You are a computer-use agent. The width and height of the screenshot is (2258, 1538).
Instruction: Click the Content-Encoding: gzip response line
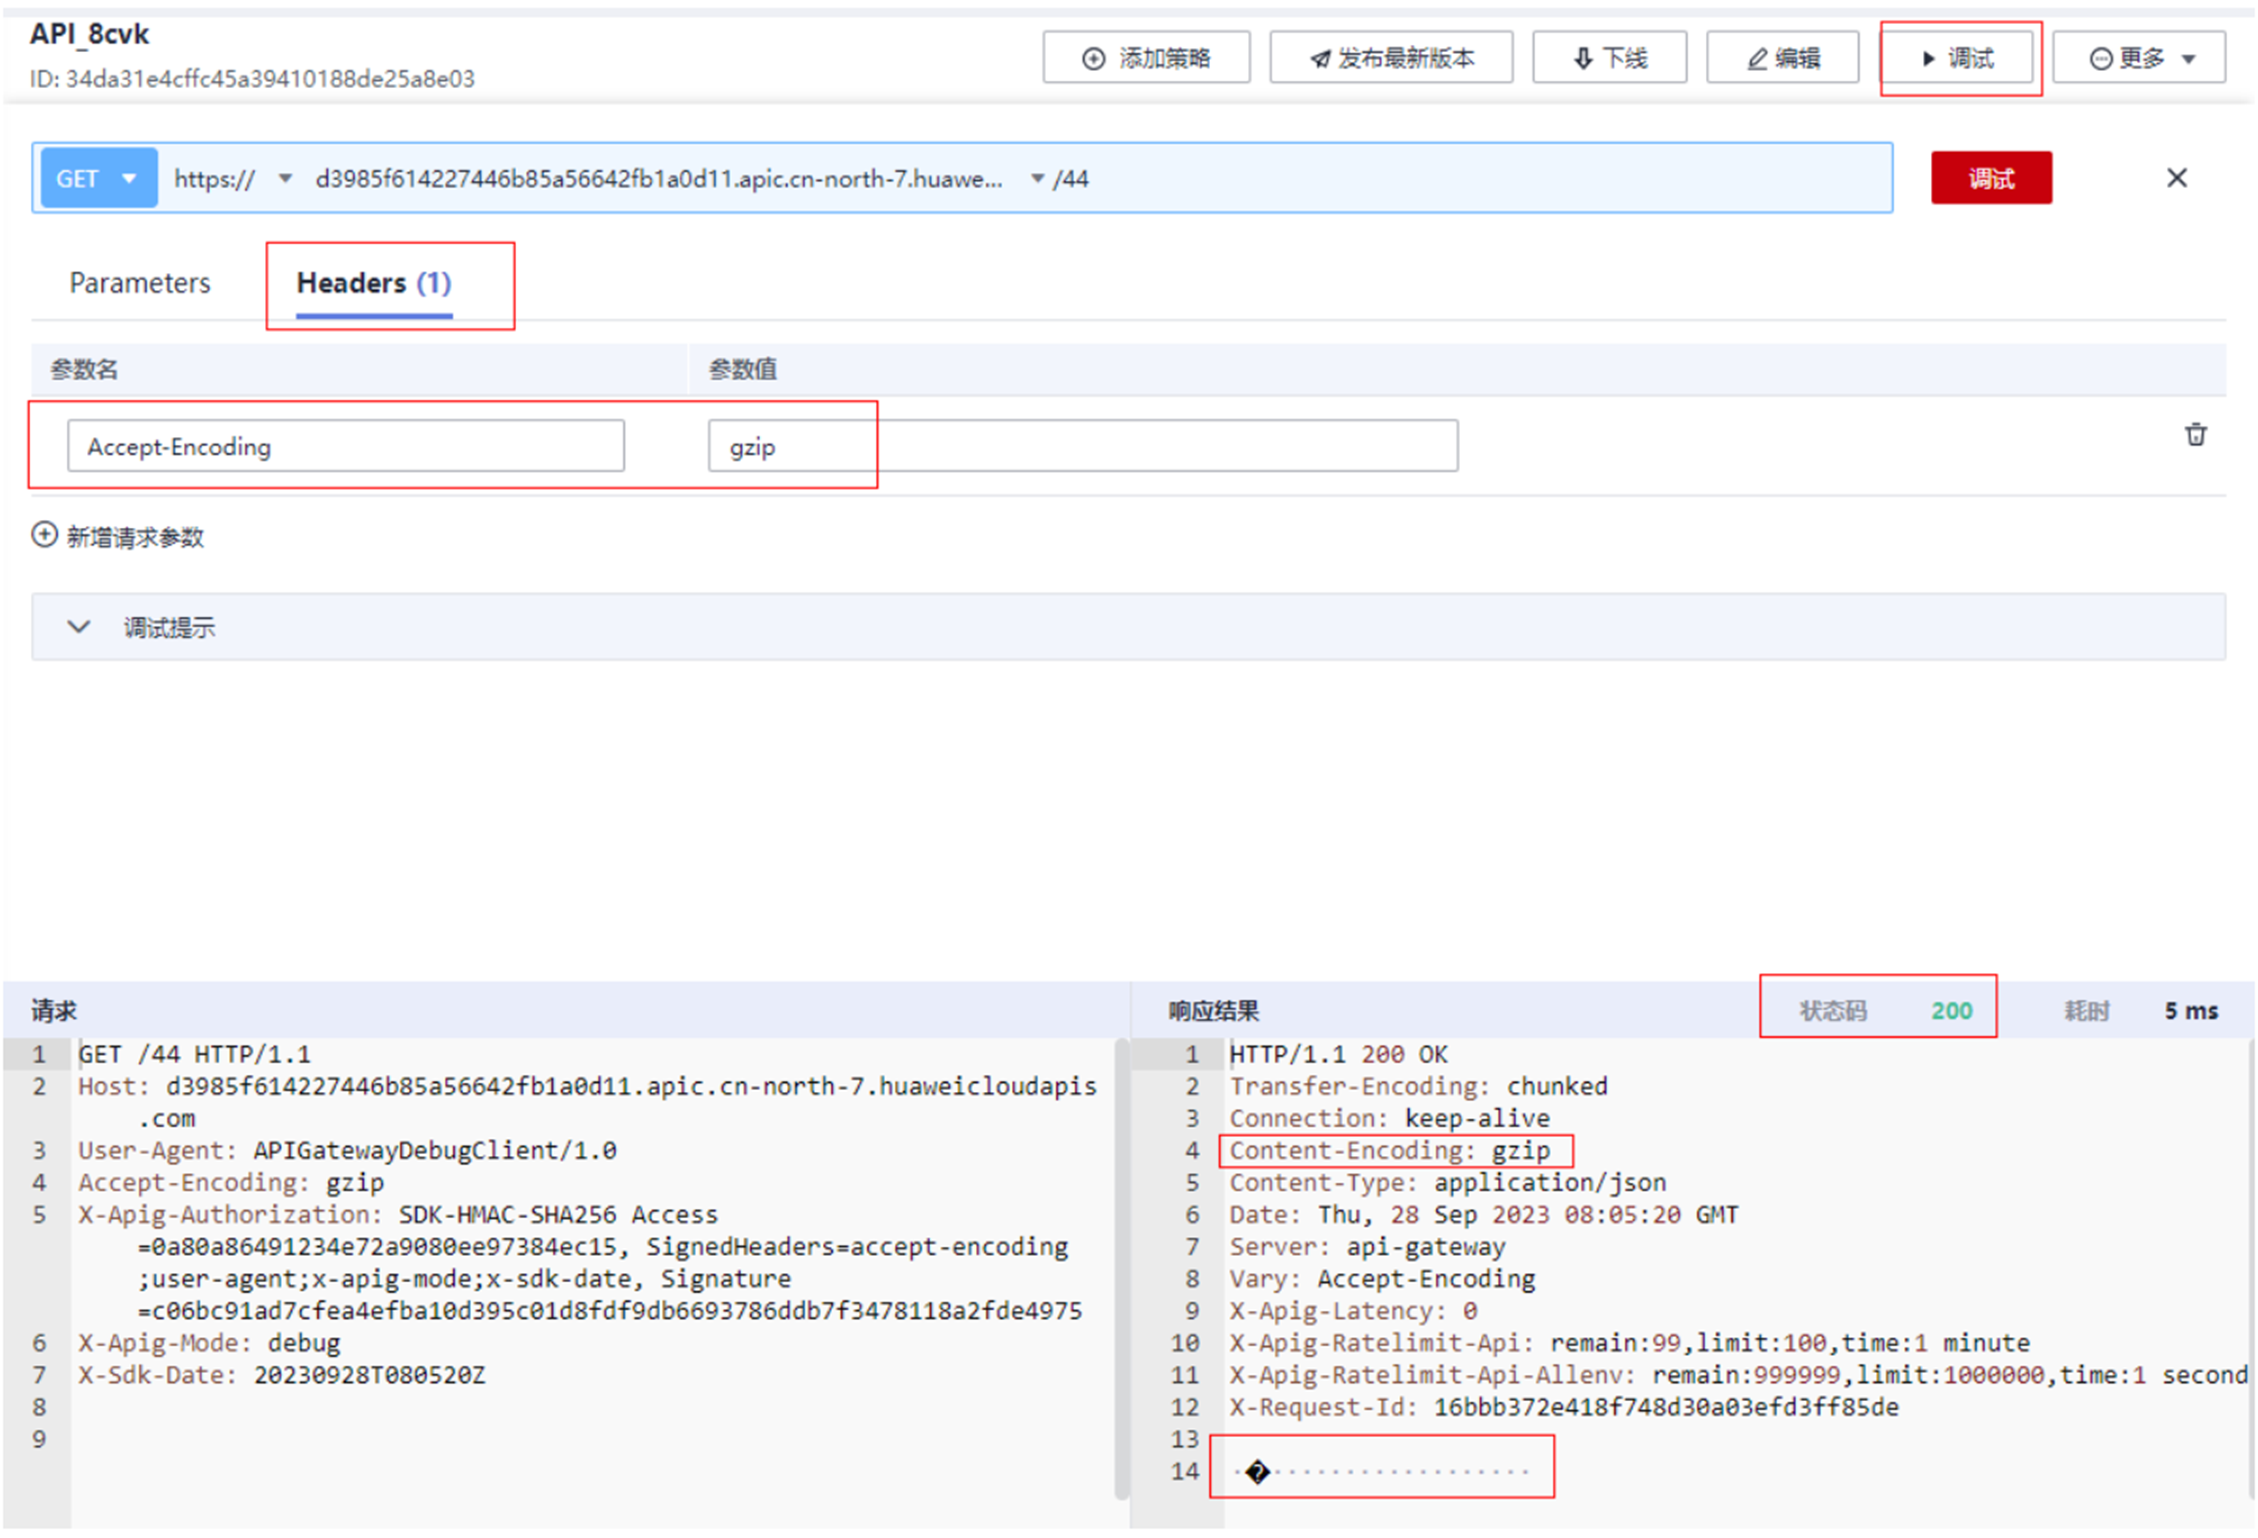pos(1390,1151)
